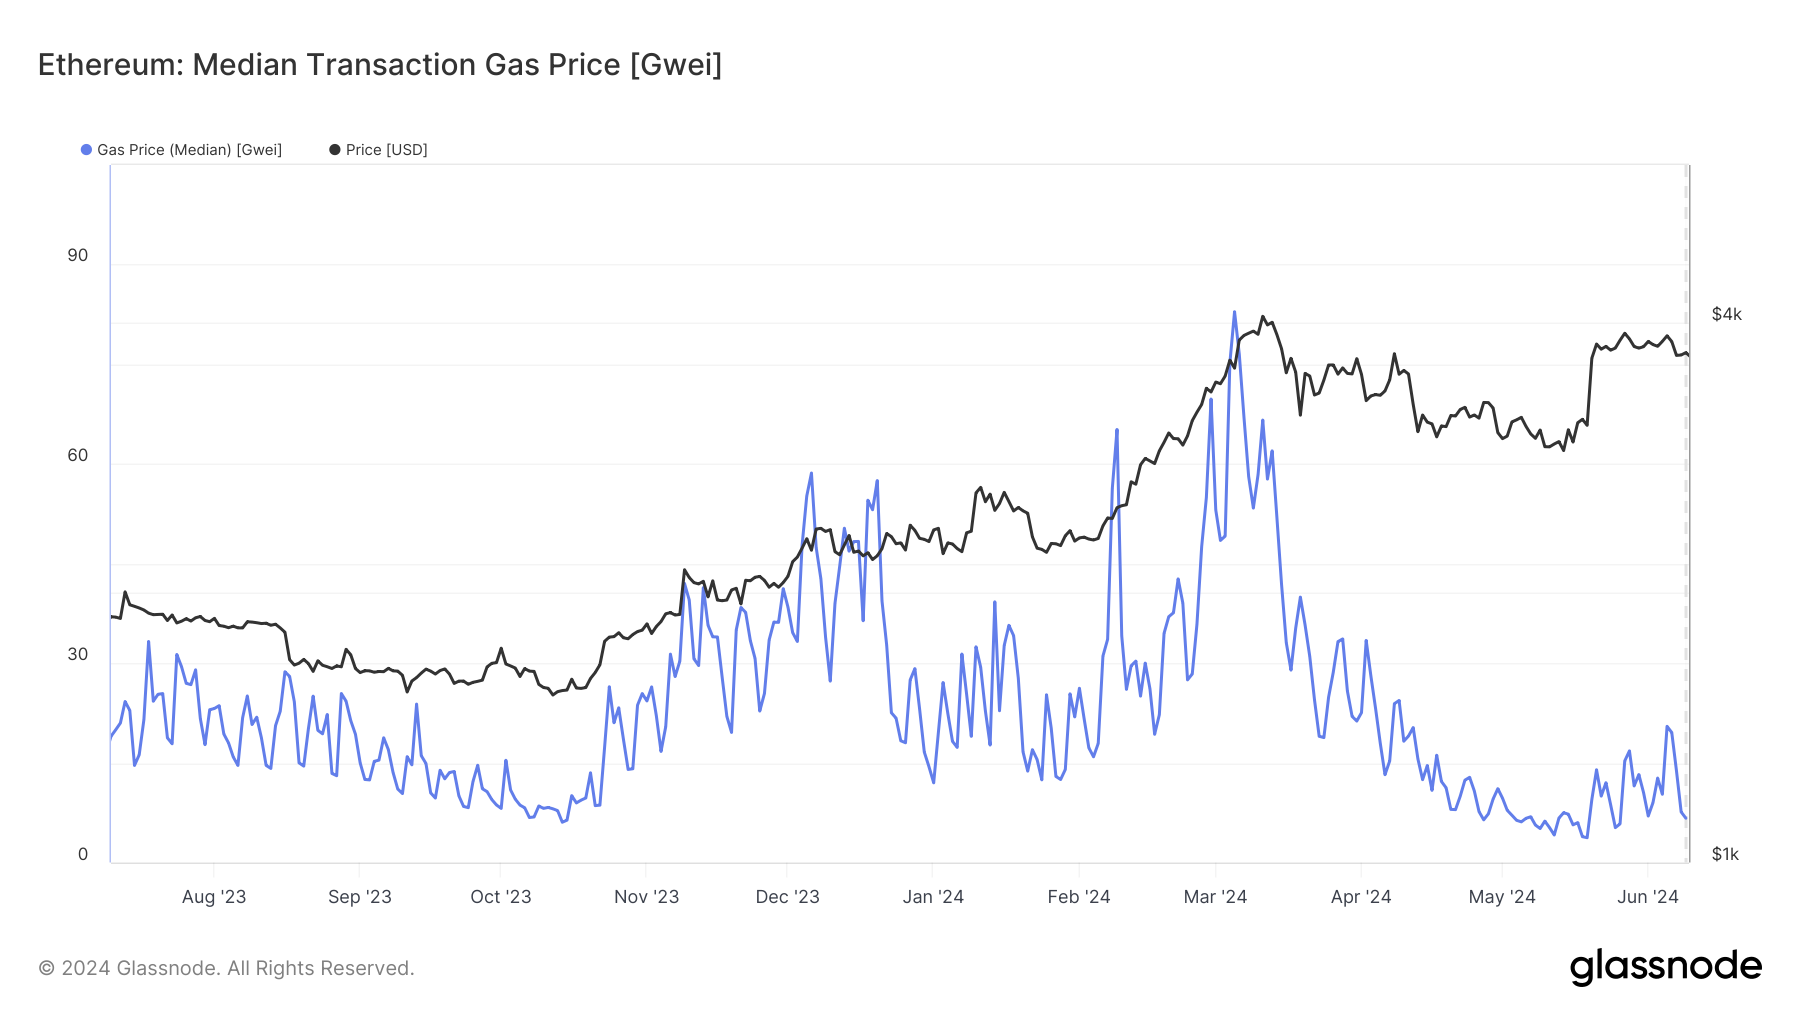Click the 60 Gwei y-axis label

coord(78,455)
